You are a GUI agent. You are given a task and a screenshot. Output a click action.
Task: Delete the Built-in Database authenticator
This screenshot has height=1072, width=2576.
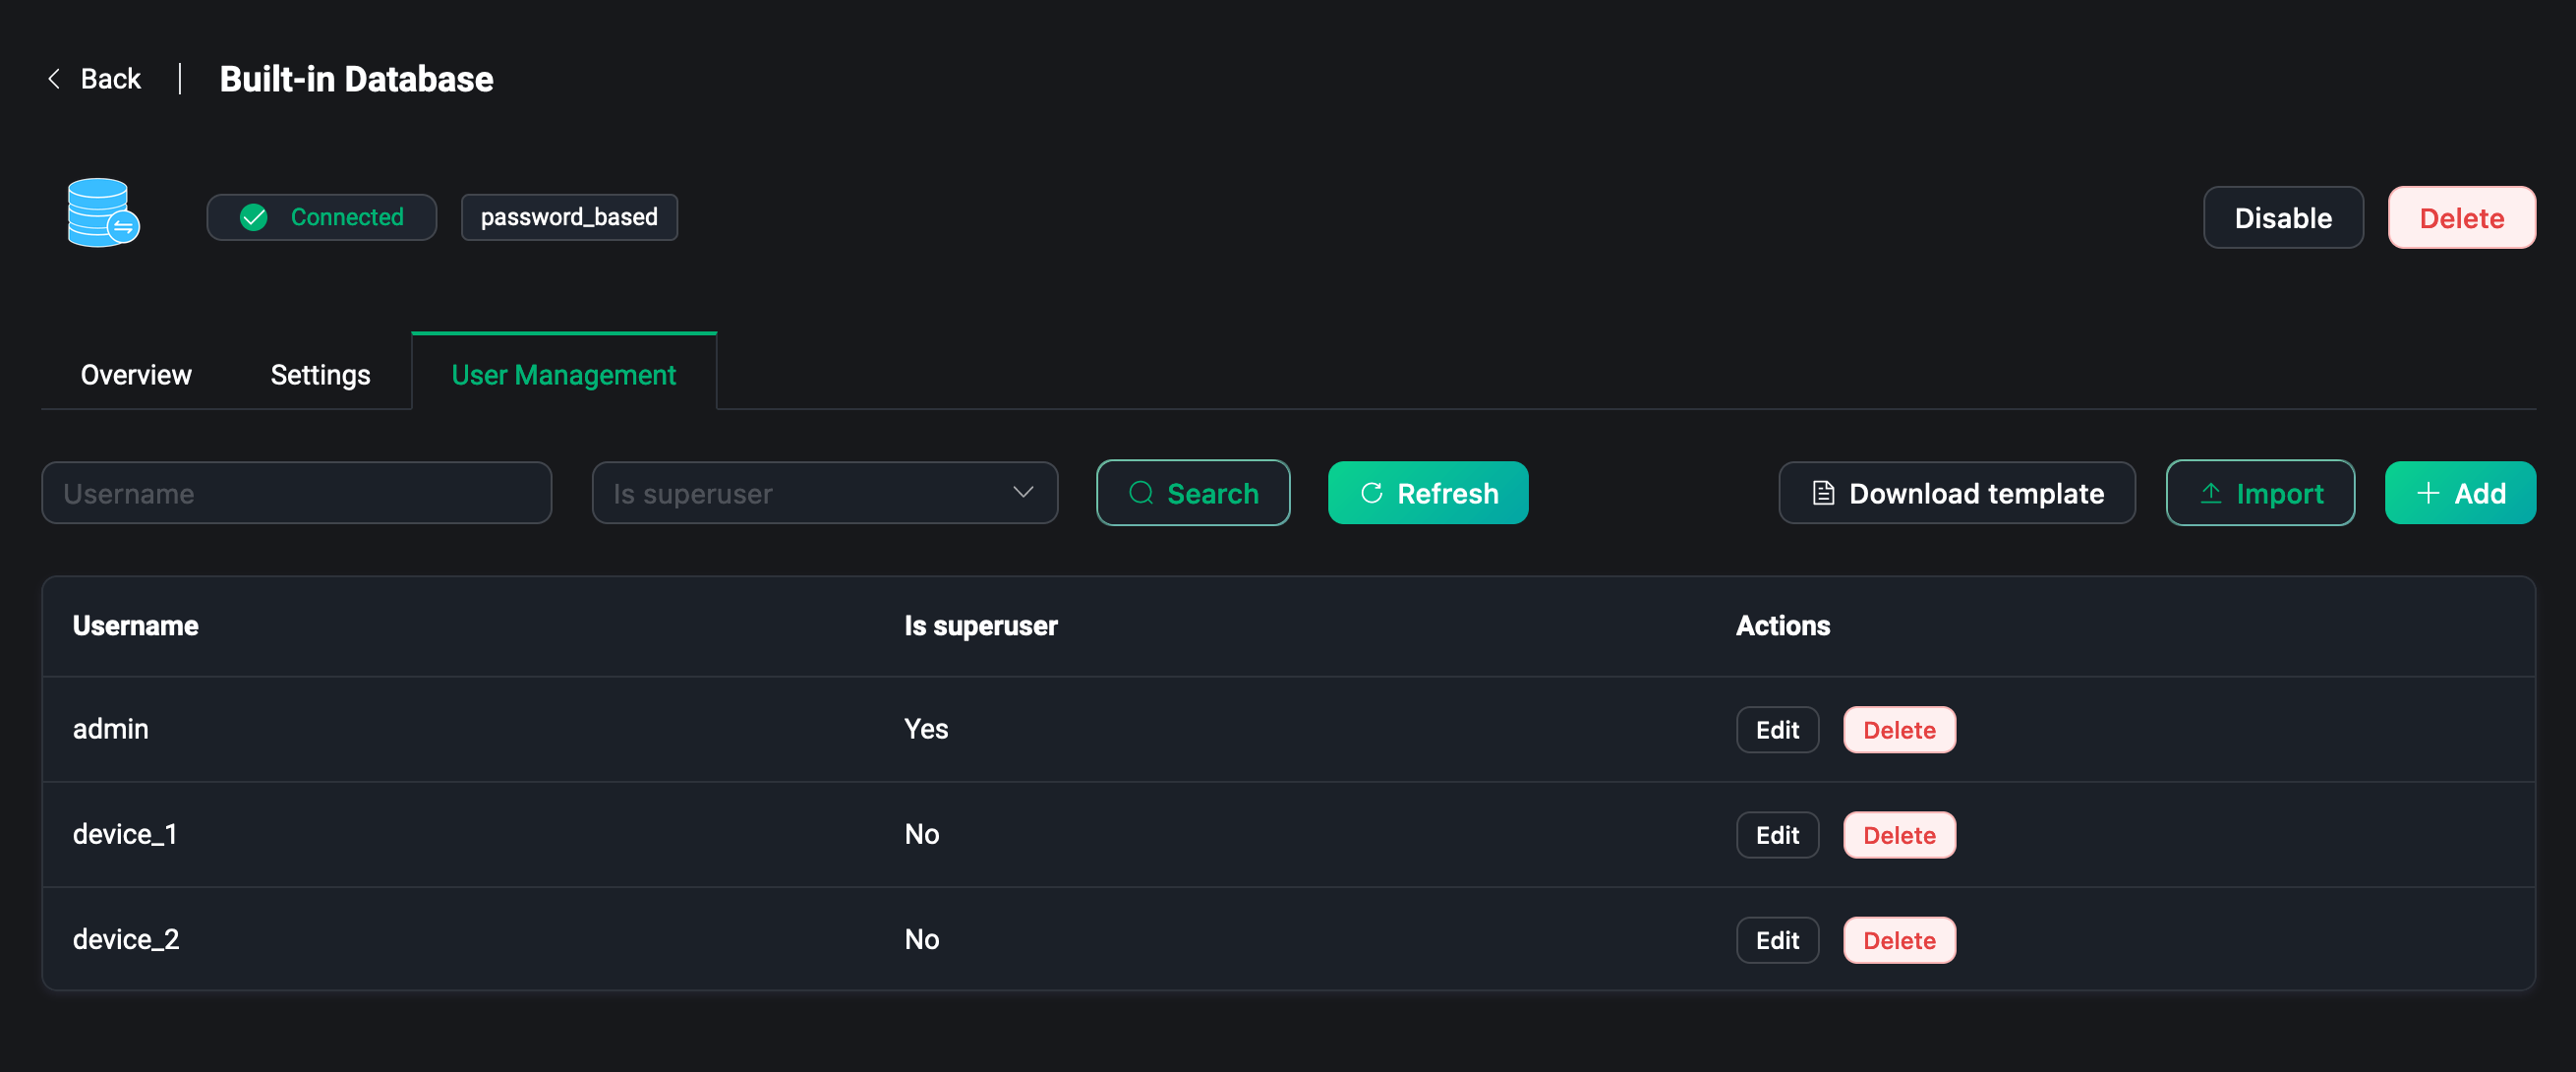tap(2461, 218)
